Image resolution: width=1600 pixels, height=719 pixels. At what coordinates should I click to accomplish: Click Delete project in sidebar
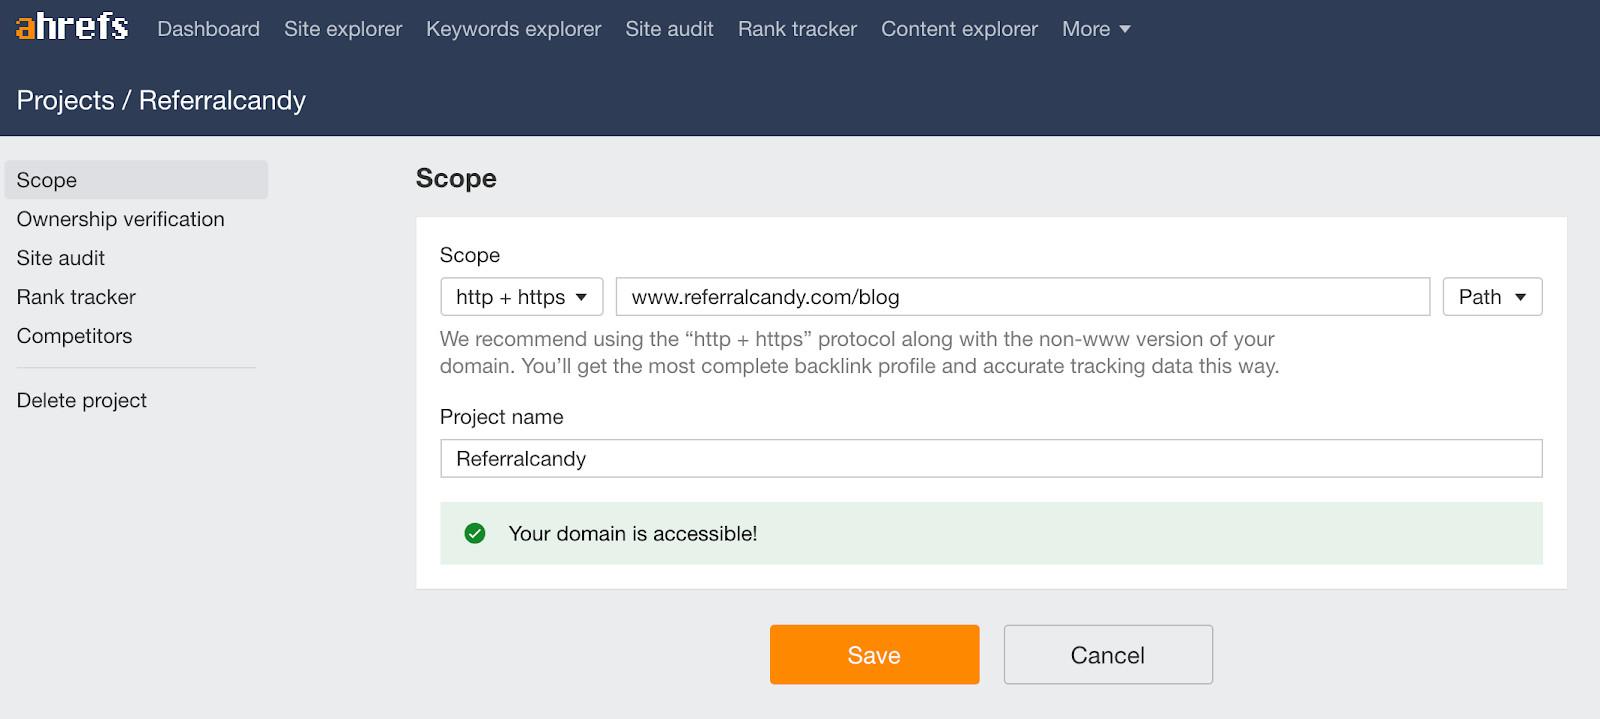[82, 400]
